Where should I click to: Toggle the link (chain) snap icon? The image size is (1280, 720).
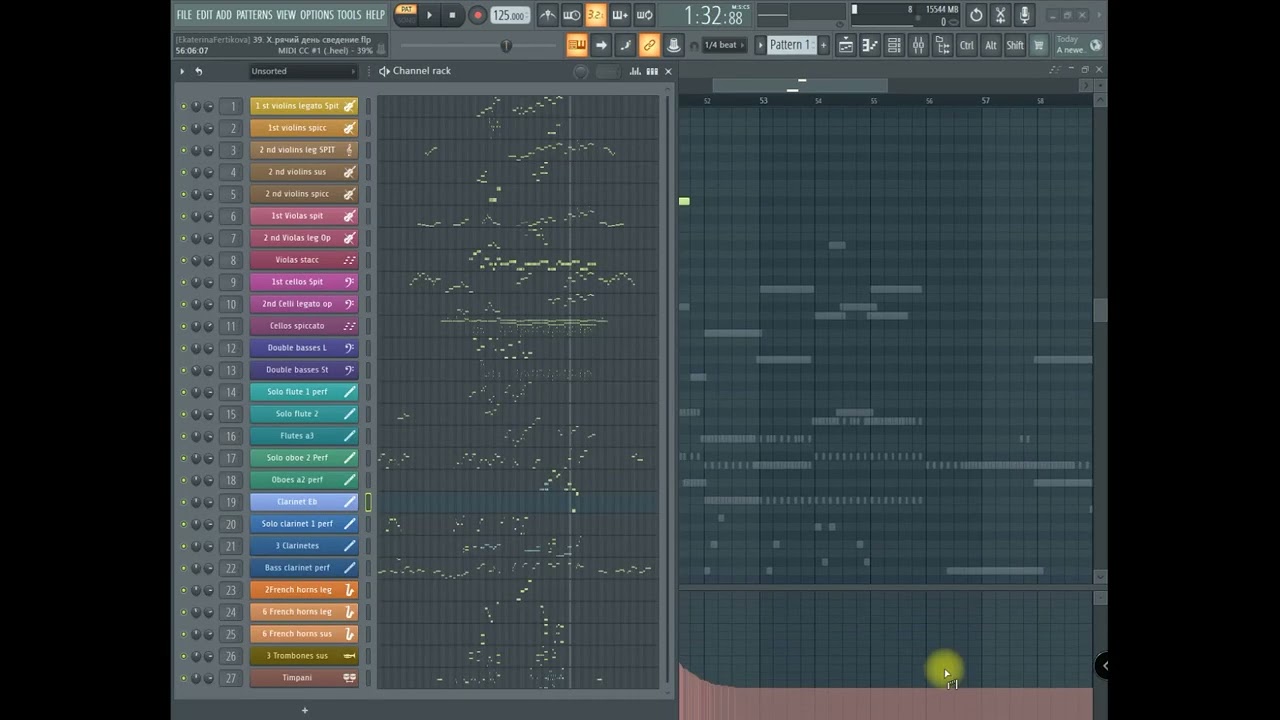click(649, 45)
